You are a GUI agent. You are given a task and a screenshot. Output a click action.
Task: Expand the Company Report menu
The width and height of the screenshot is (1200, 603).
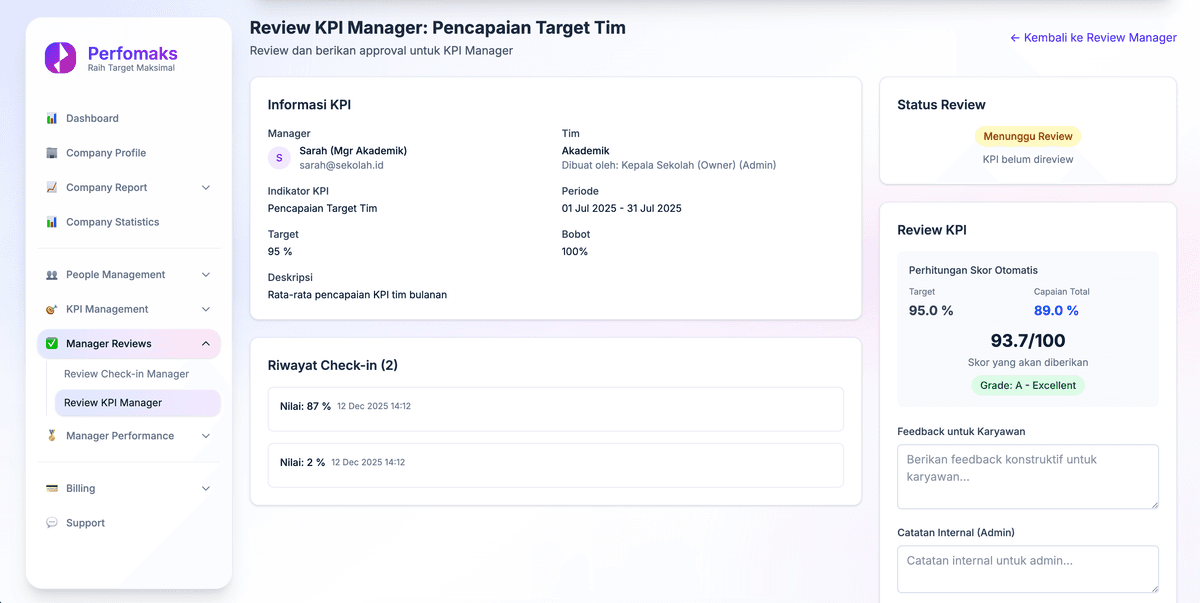pos(207,187)
